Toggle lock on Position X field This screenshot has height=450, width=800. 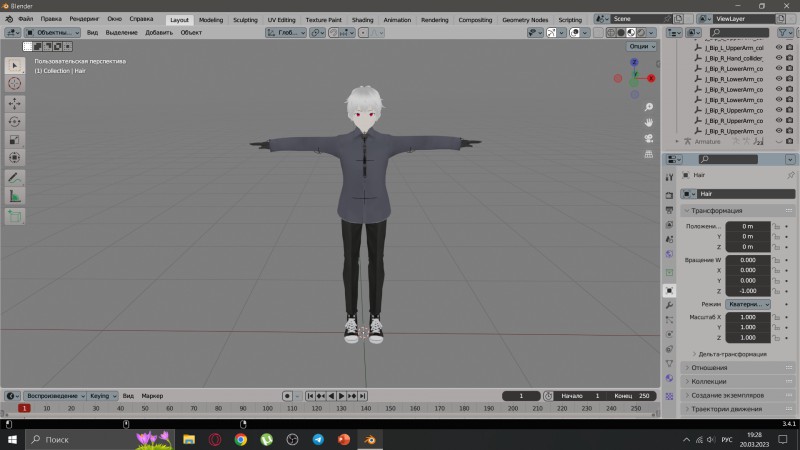click(x=776, y=226)
